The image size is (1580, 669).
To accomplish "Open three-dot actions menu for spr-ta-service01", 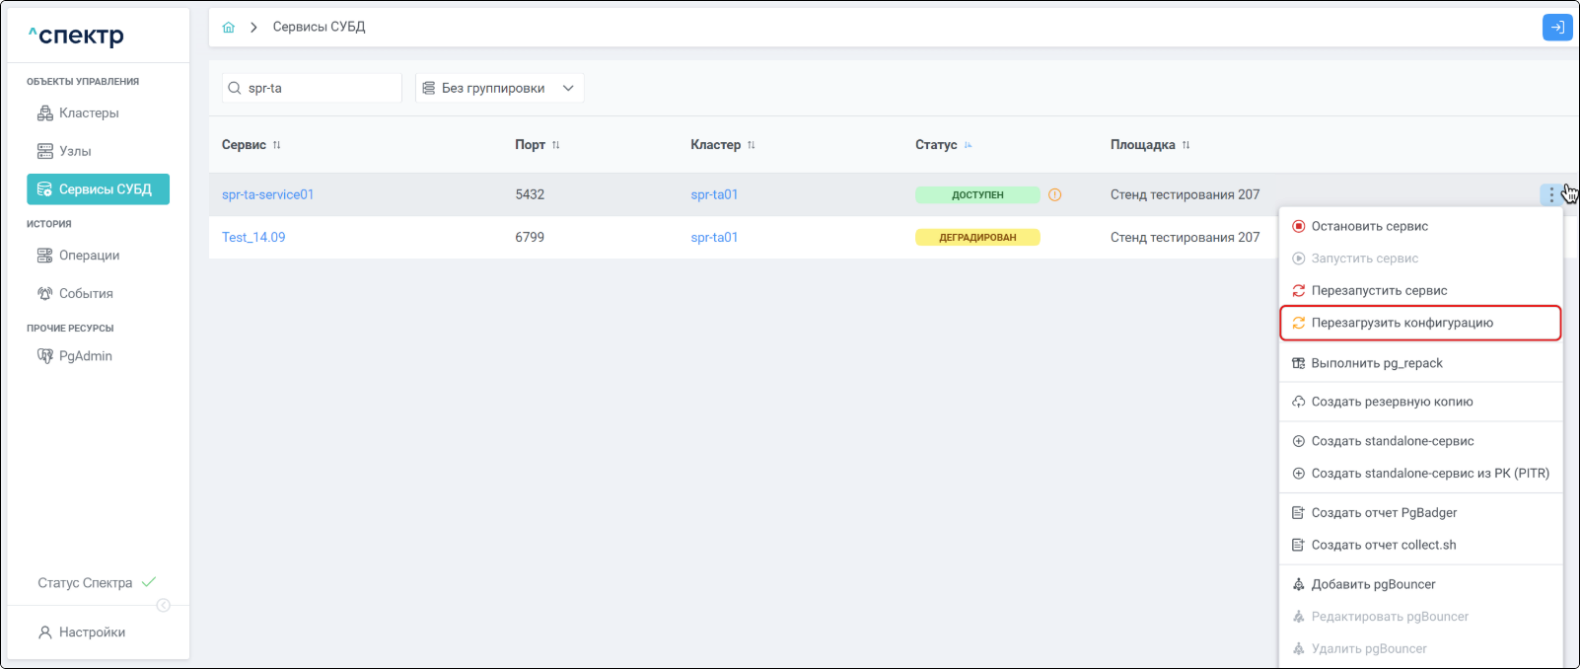I will click(x=1551, y=195).
